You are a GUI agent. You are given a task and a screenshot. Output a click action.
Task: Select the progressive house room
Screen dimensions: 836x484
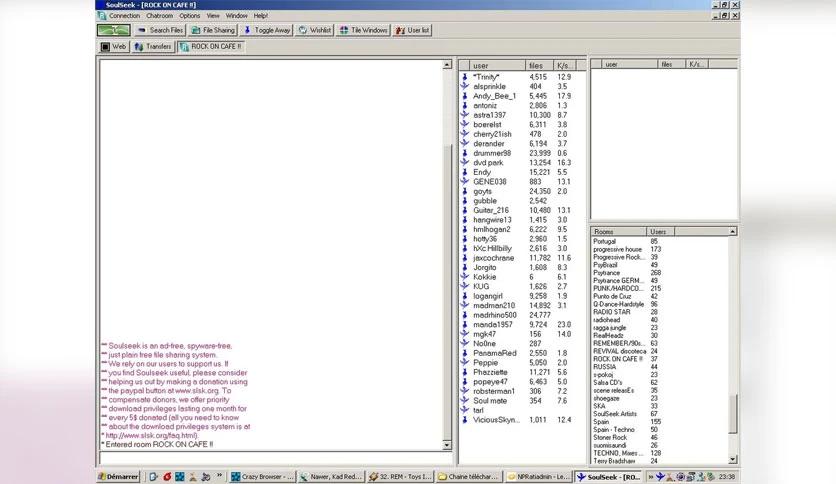617,249
